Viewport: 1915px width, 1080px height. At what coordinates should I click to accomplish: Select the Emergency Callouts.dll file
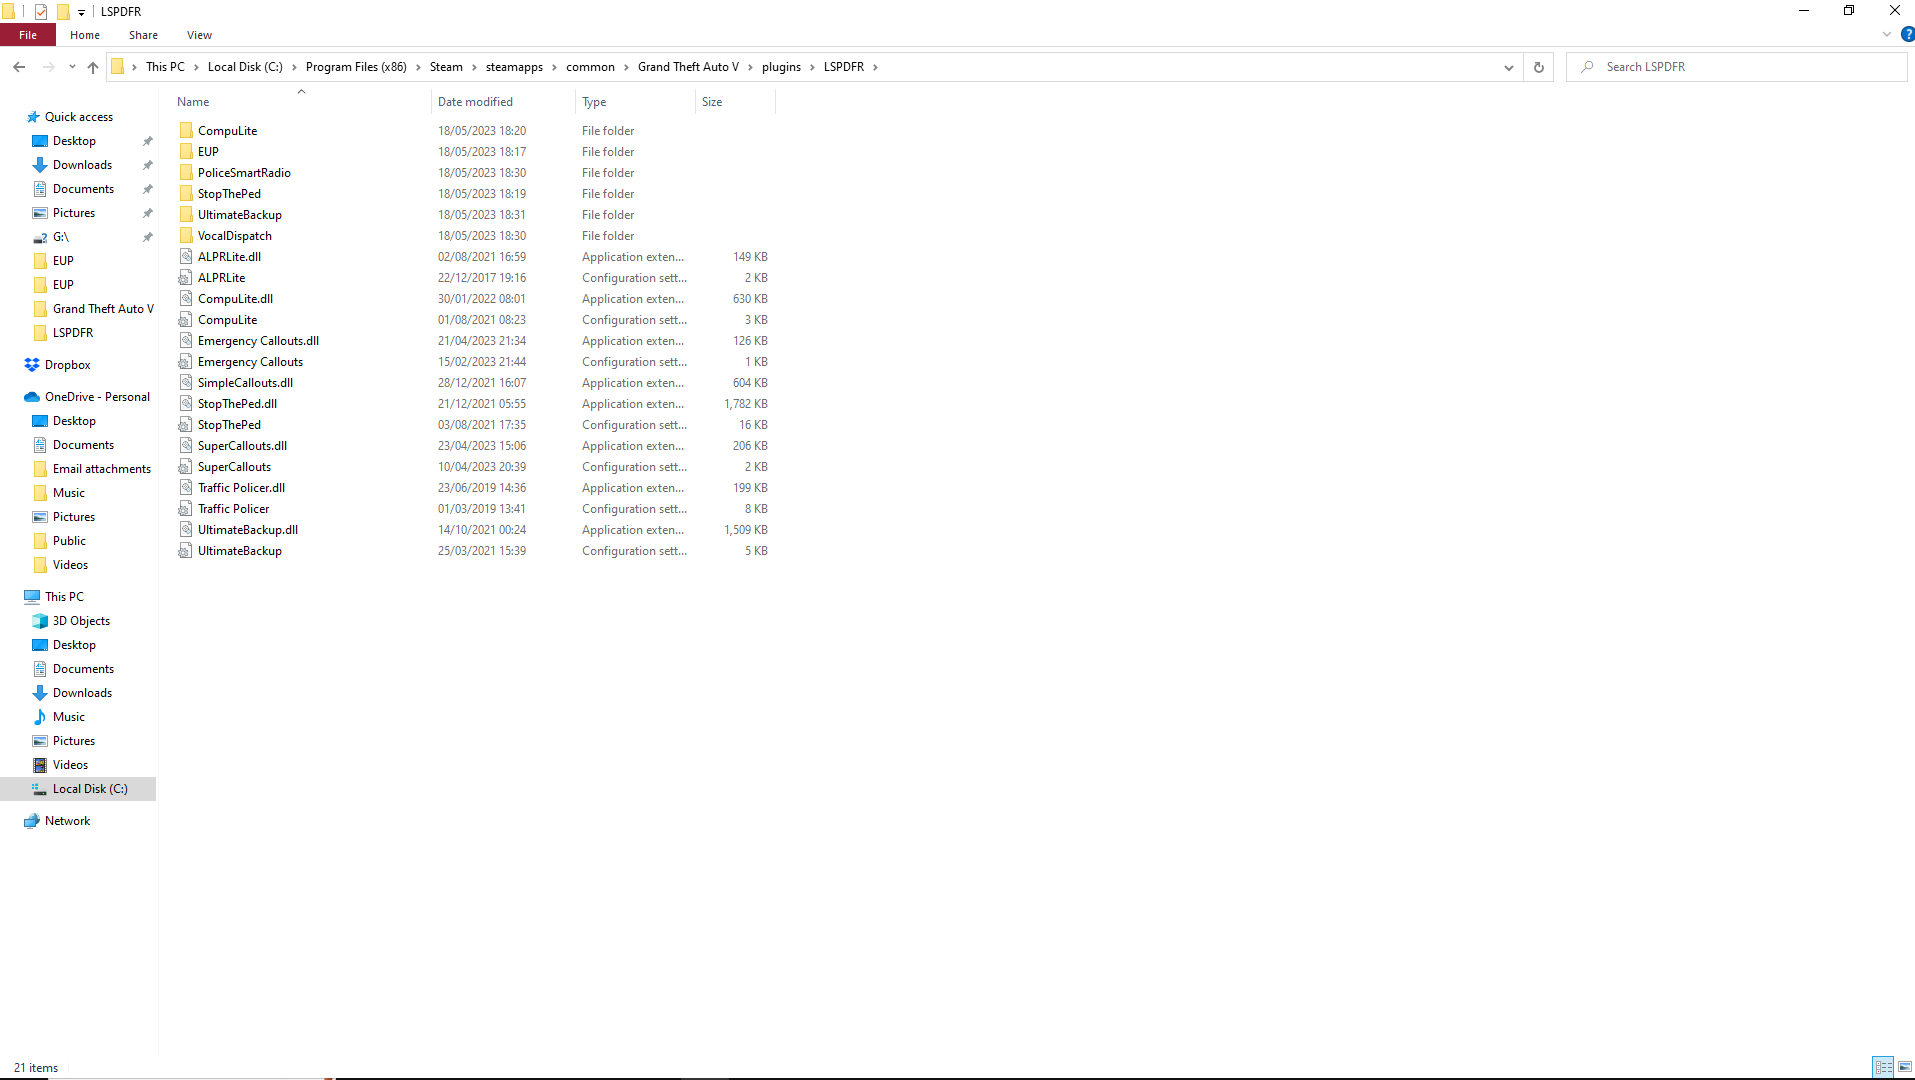click(258, 341)
